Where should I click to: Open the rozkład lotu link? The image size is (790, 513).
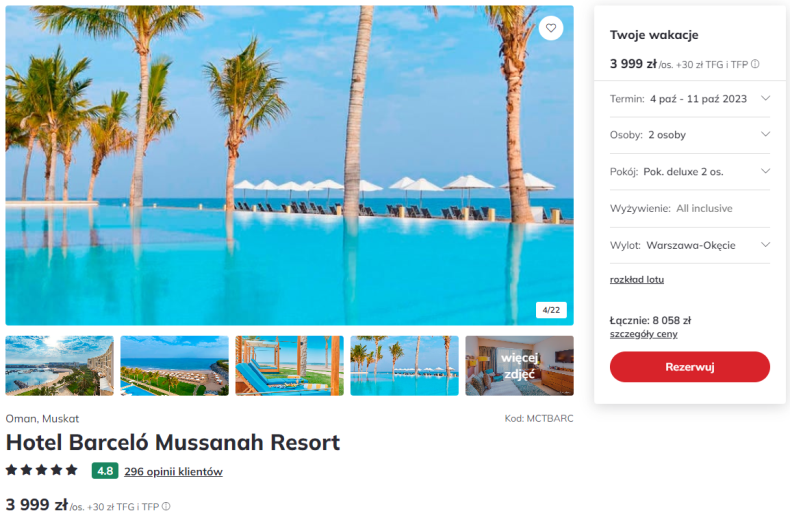(x=637, y=279)
